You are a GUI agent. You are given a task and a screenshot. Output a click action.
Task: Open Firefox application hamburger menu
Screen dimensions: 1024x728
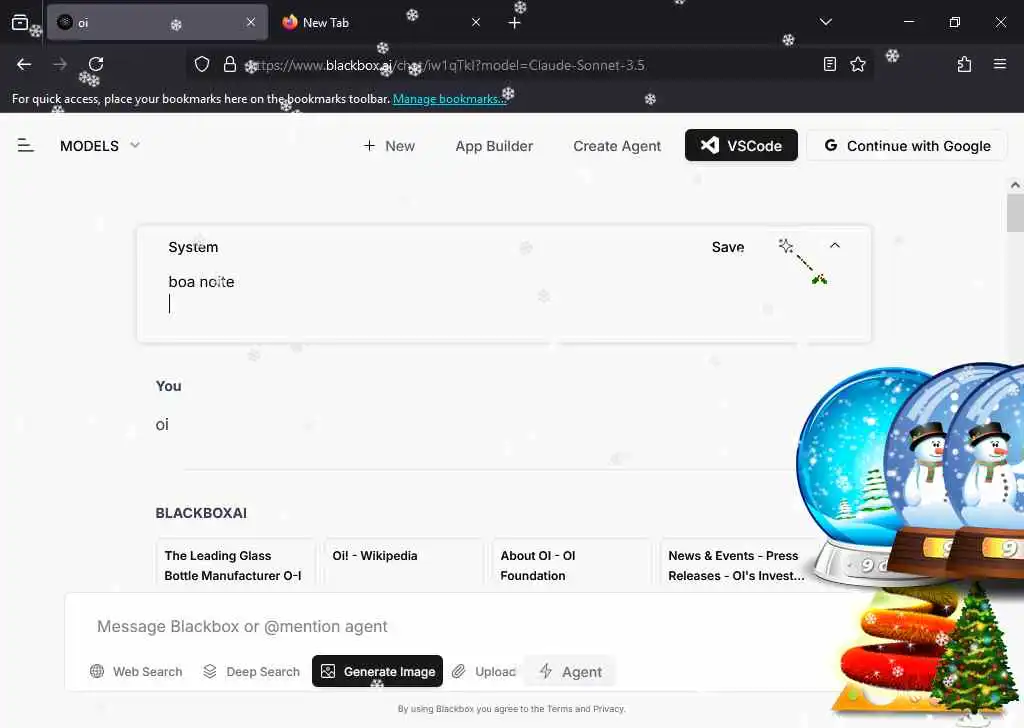click(x=999, y=64)
